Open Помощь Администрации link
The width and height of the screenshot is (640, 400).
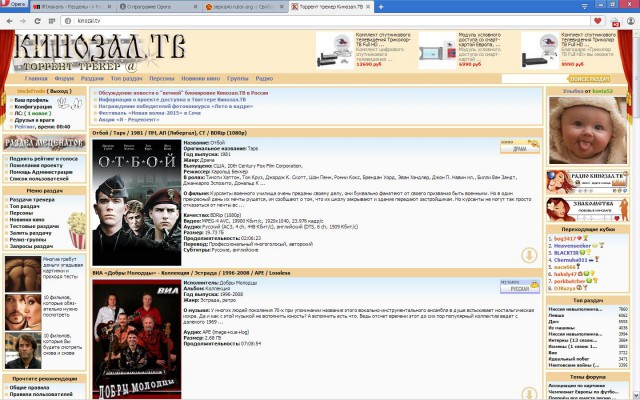[x=41, y=172]
